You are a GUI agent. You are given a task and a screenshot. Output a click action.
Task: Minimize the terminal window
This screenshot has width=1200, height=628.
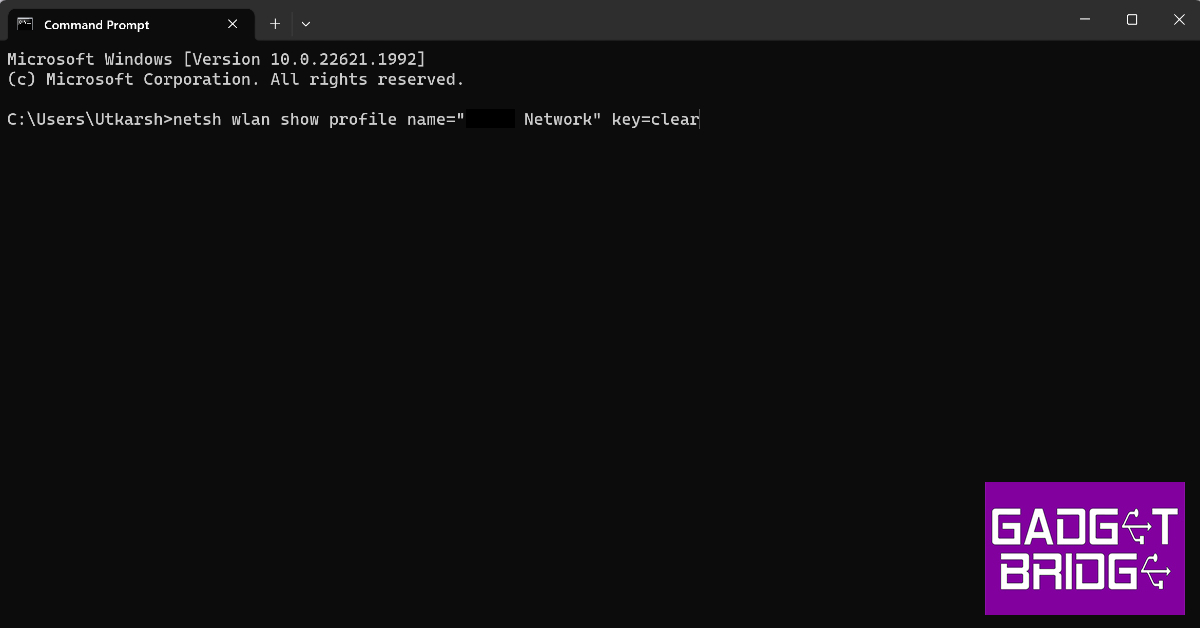click(x=1085, y=20)
